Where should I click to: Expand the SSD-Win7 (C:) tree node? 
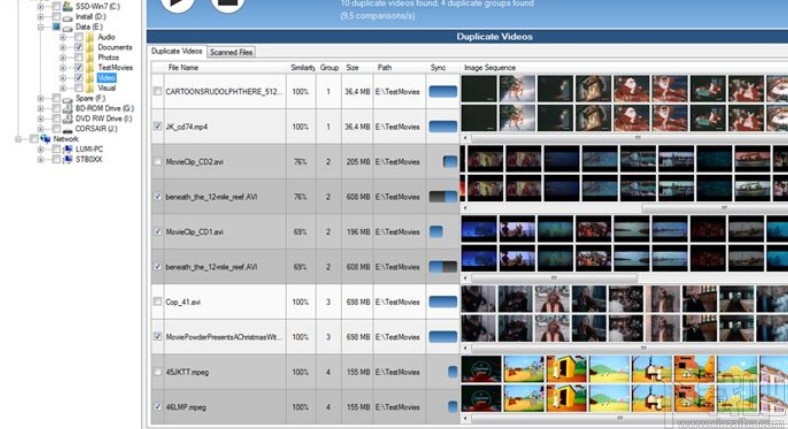[41, 7]
